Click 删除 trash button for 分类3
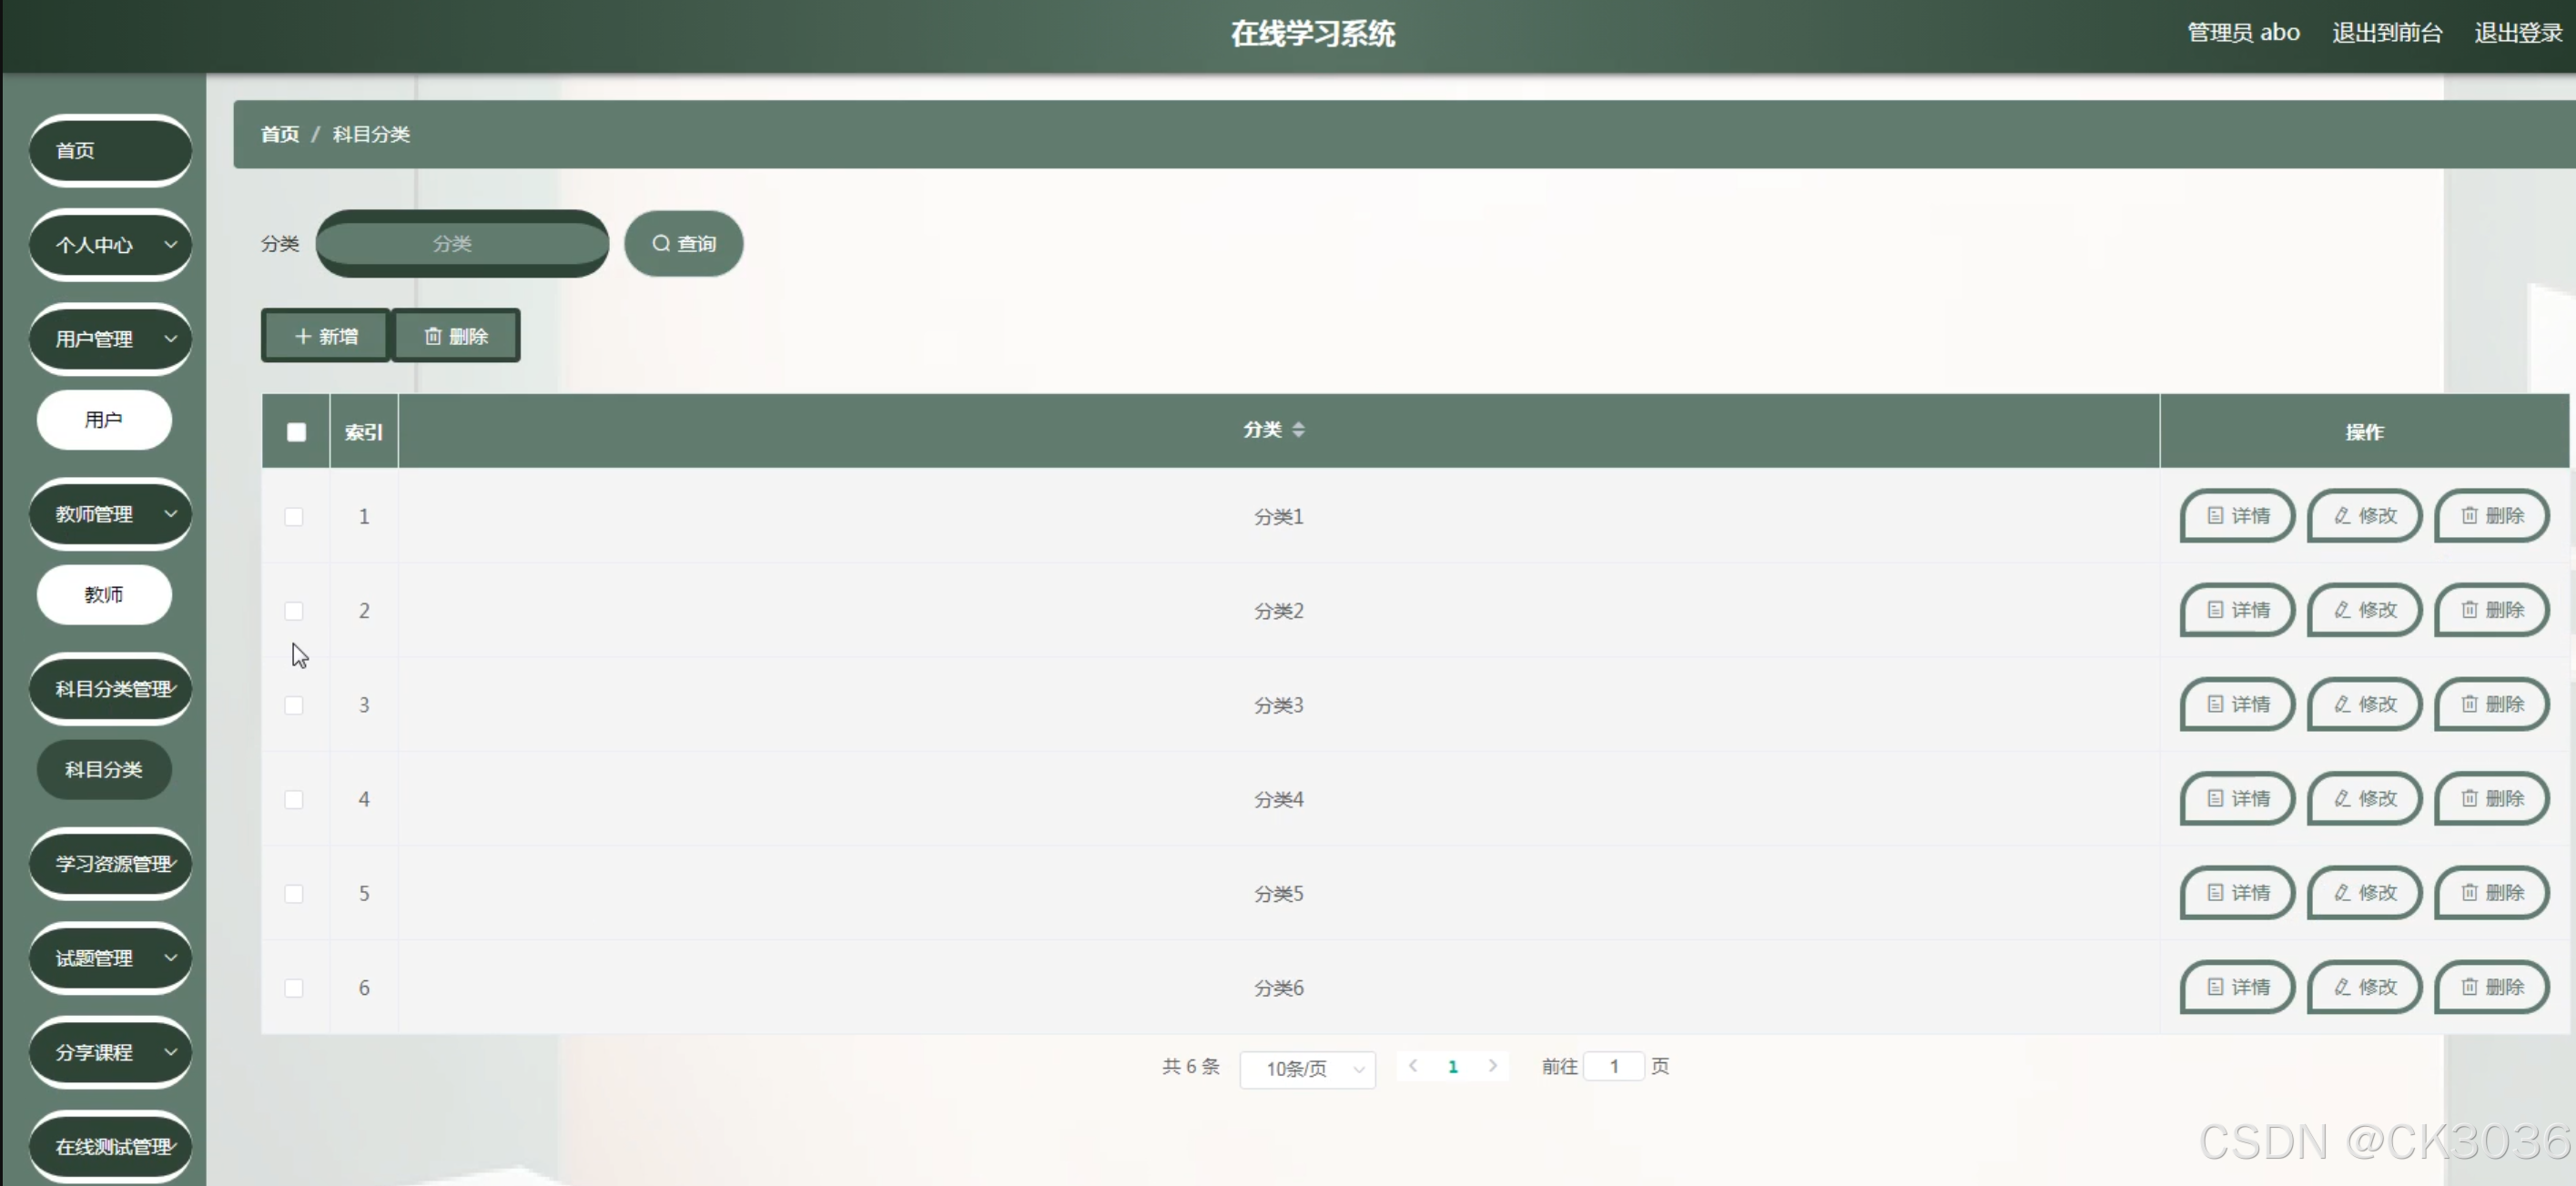 click(2491, 704)
